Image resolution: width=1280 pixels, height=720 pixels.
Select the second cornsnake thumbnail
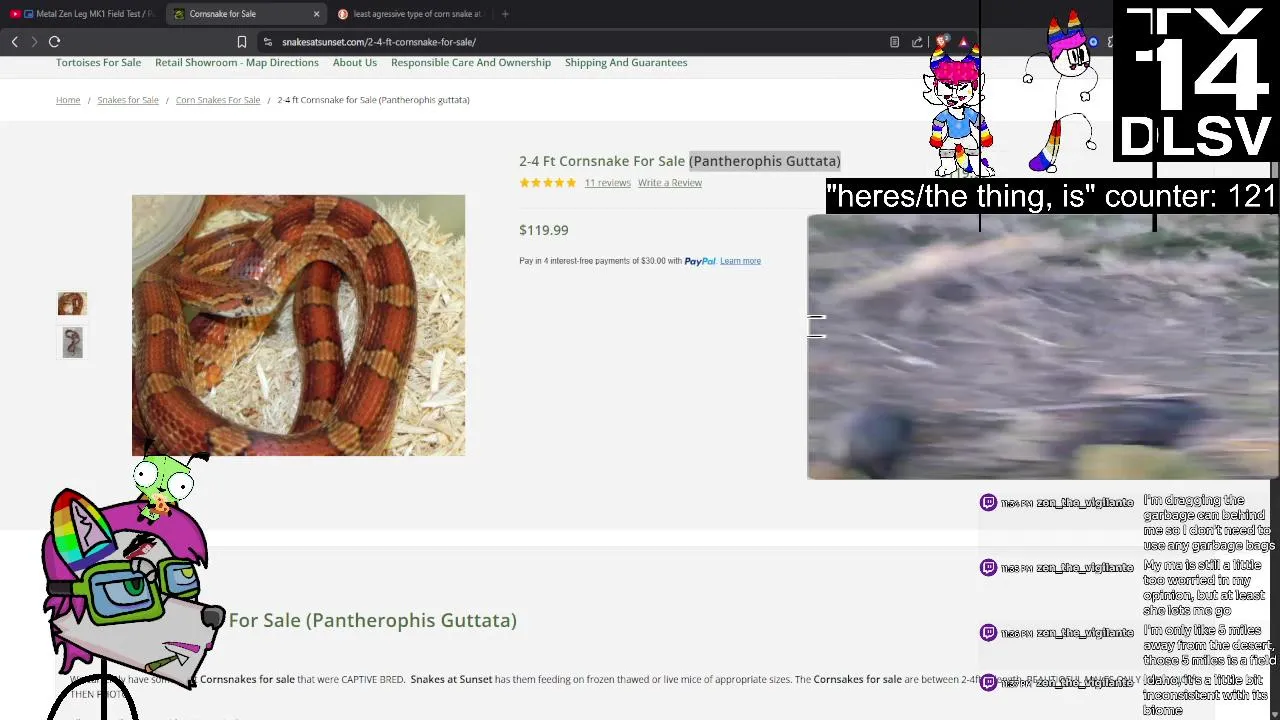[x=72, y=343]
